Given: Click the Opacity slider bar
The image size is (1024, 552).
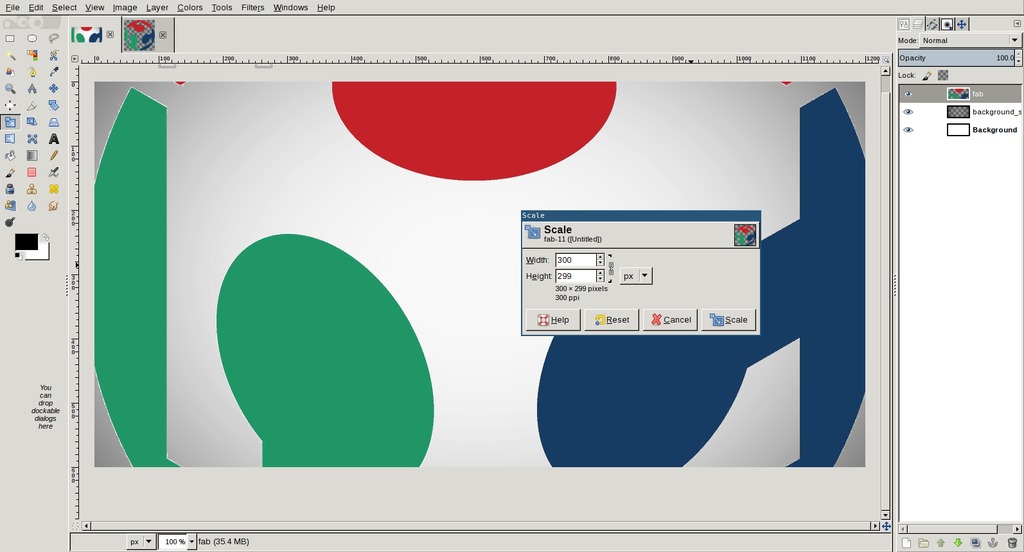Looking at the screenshot, I should click(x=956, y=58).
